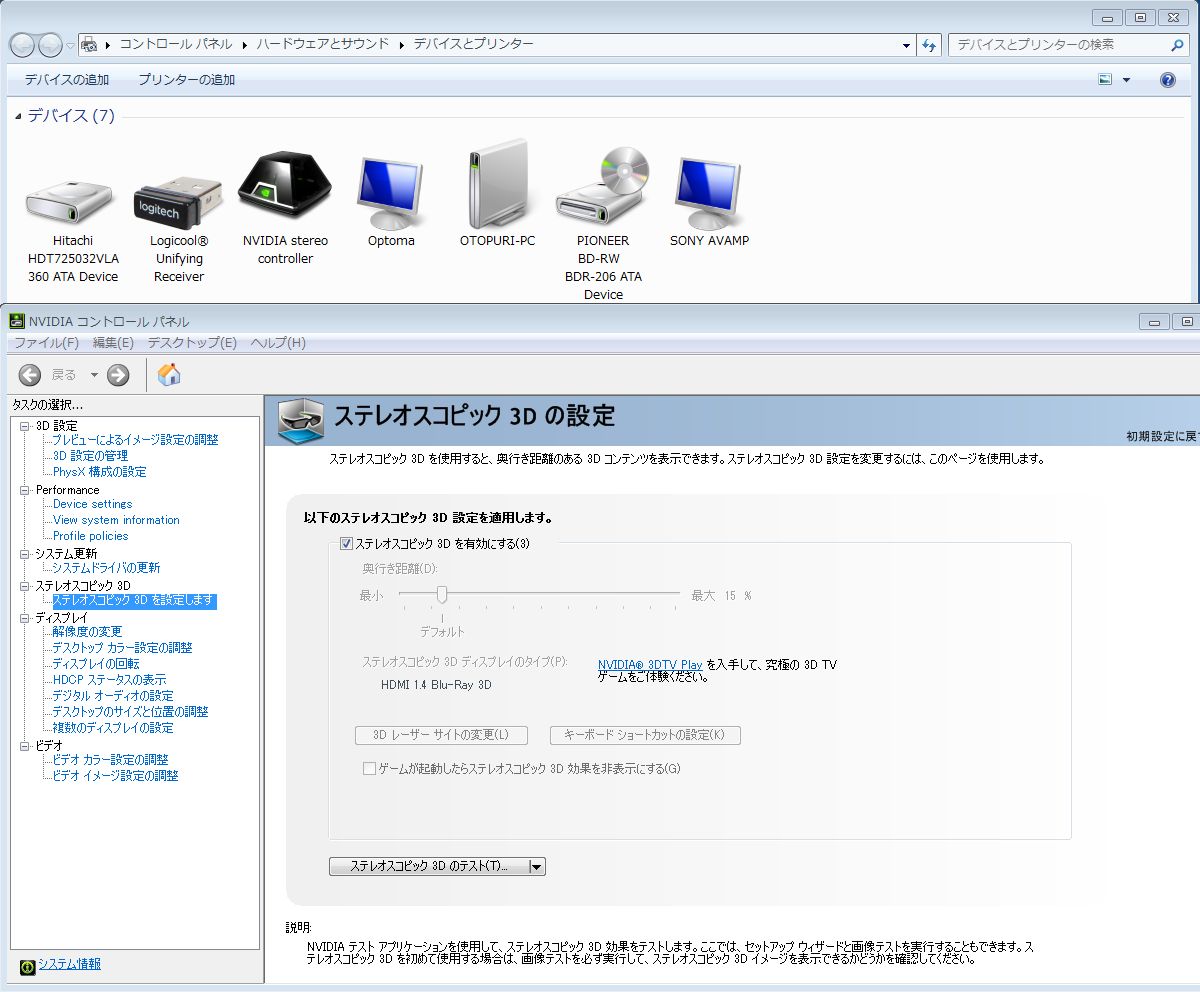
Task: Refresh the Devices and Printers address bar
Action: [x=930, y=45]
